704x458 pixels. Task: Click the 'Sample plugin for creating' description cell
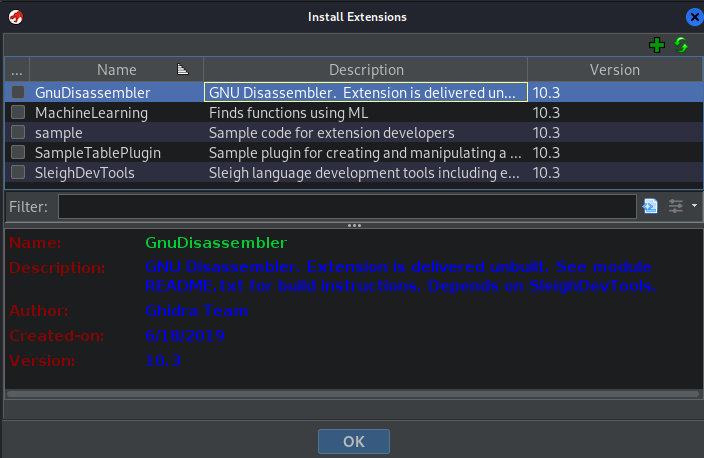[x=365, y=153]
